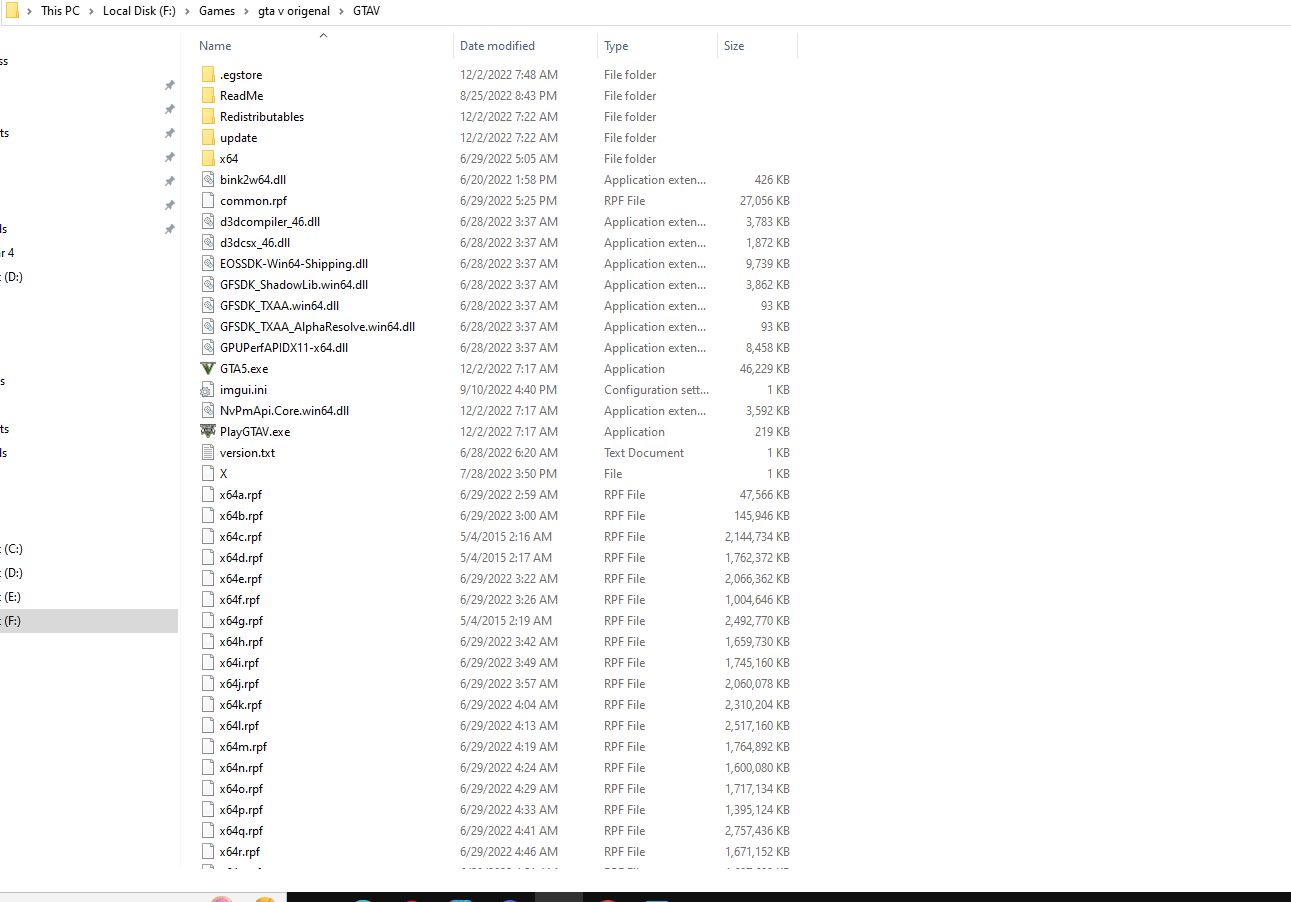Select x64i.rpf file name

[x=239, y=662]
